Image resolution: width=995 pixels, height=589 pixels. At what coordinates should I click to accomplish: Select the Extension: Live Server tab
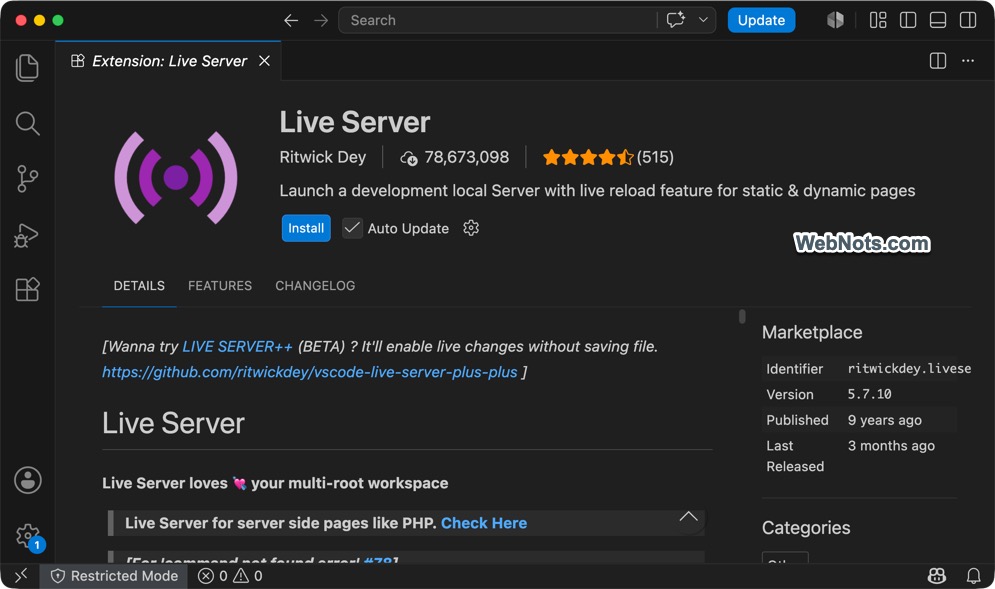click(x=168, y=61)
